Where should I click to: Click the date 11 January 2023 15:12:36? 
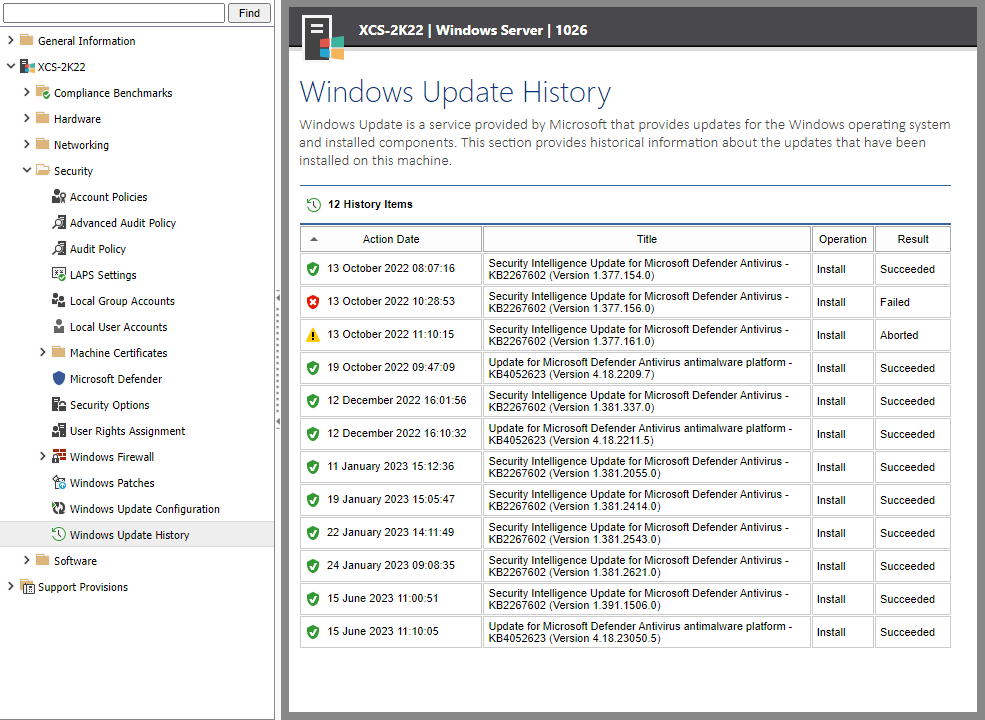pyautogui.click(x=390, y=466)
